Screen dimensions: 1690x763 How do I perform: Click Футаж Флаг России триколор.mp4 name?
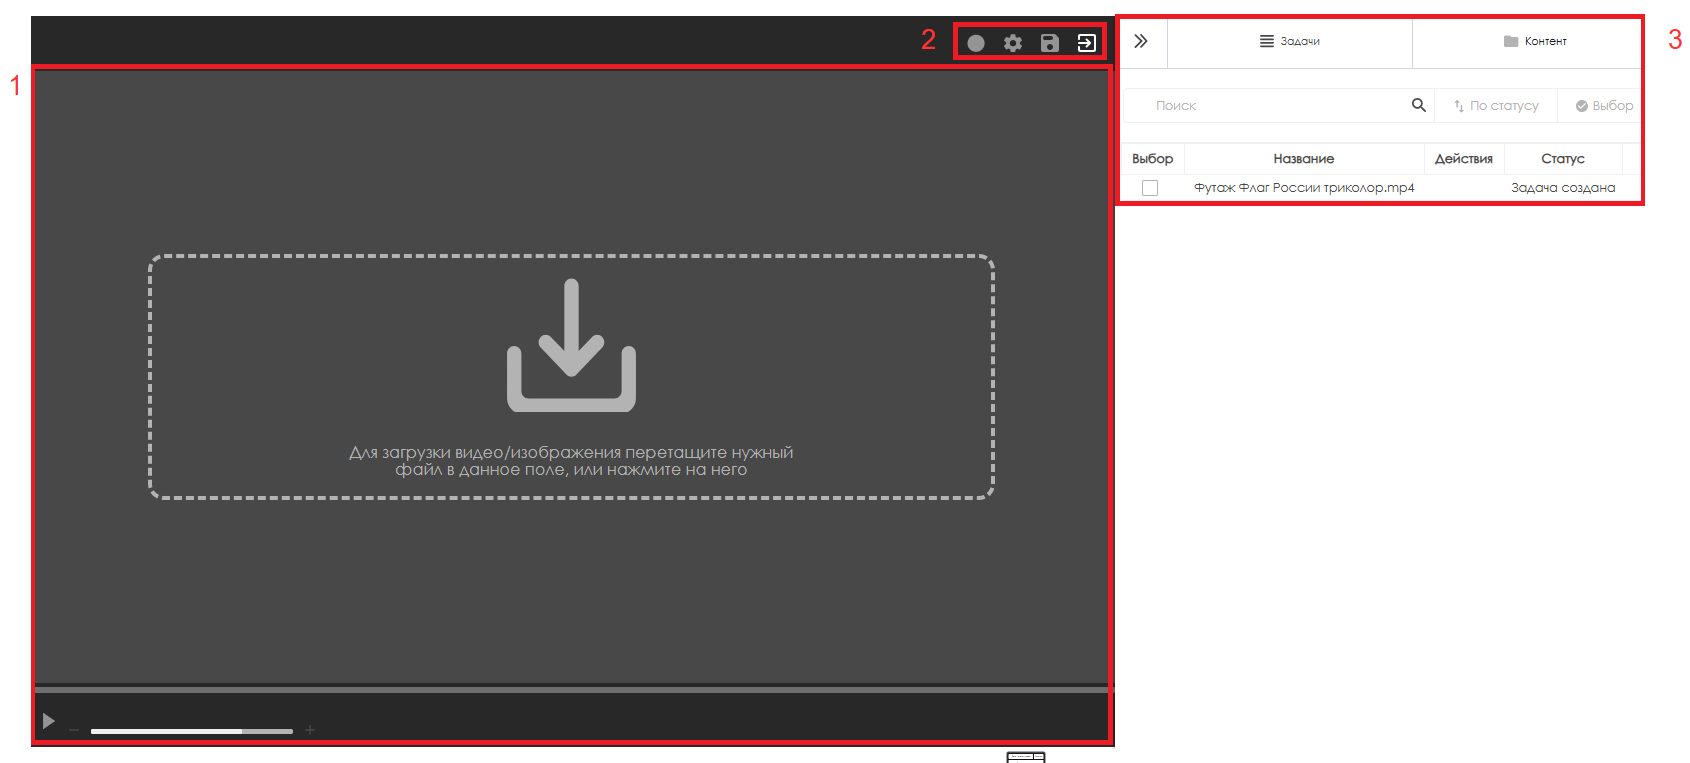(1304, 188)
